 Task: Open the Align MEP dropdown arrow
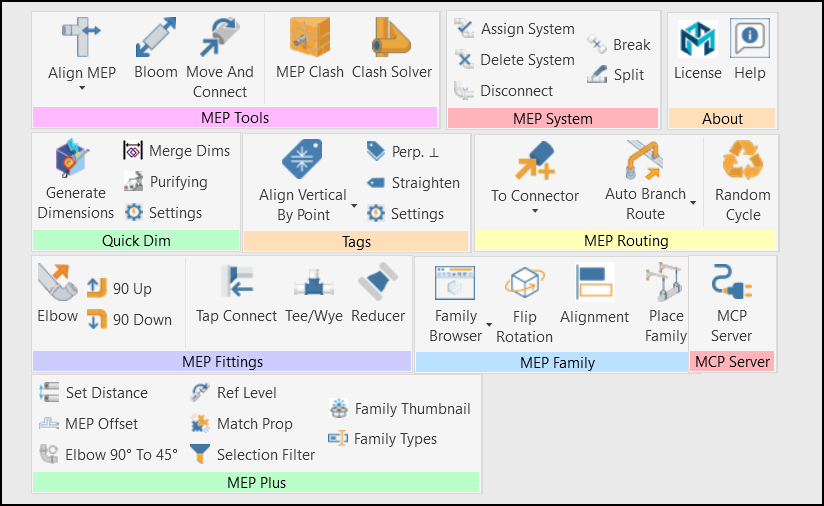pyautogui.click(x=82, y=88)
